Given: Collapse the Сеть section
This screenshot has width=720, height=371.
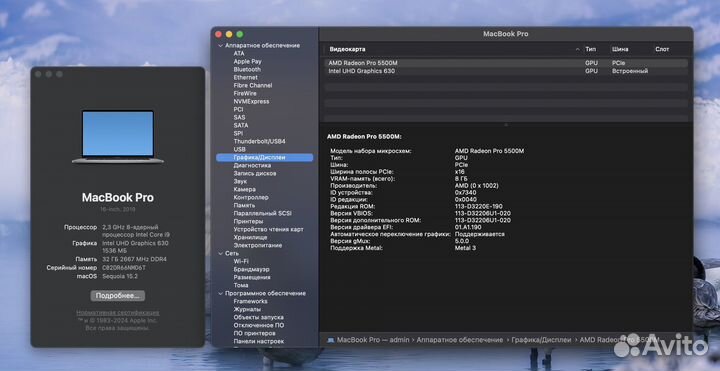Looking at the screenshot, I should [220, 253].
